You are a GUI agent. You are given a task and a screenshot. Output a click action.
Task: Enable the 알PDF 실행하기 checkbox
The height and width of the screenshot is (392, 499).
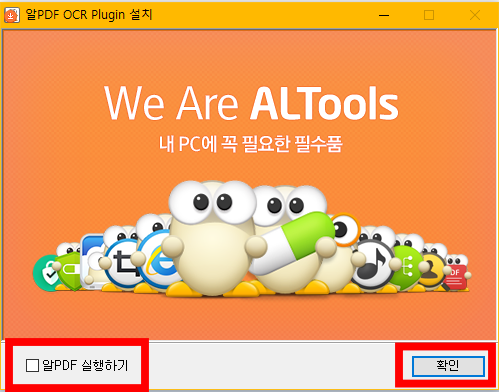click(32, 365)
